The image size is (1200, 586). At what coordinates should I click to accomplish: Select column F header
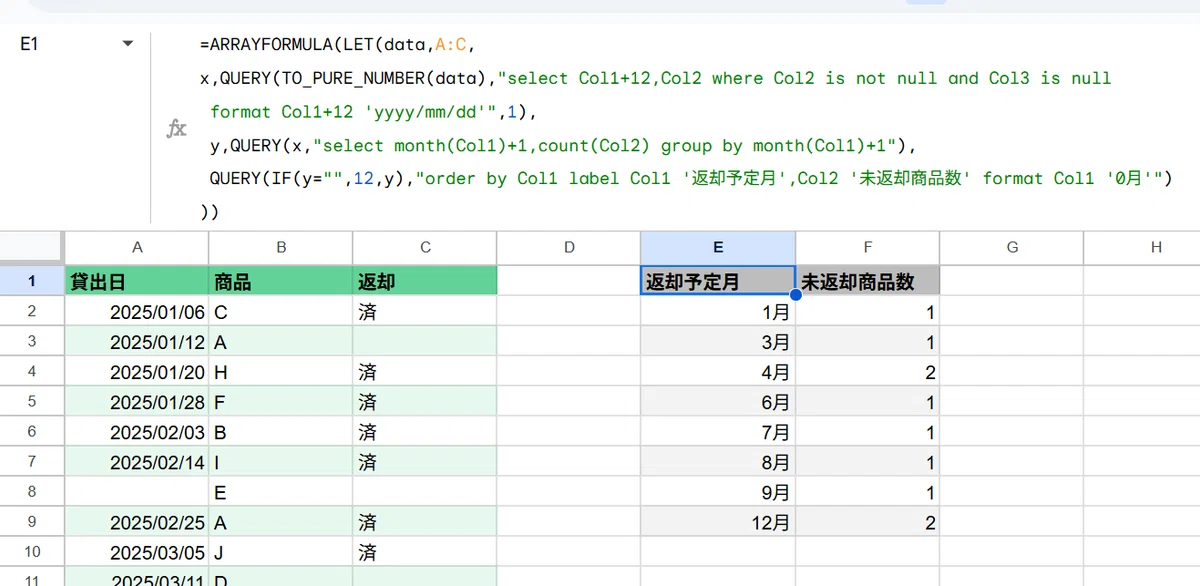pos(868,247)
